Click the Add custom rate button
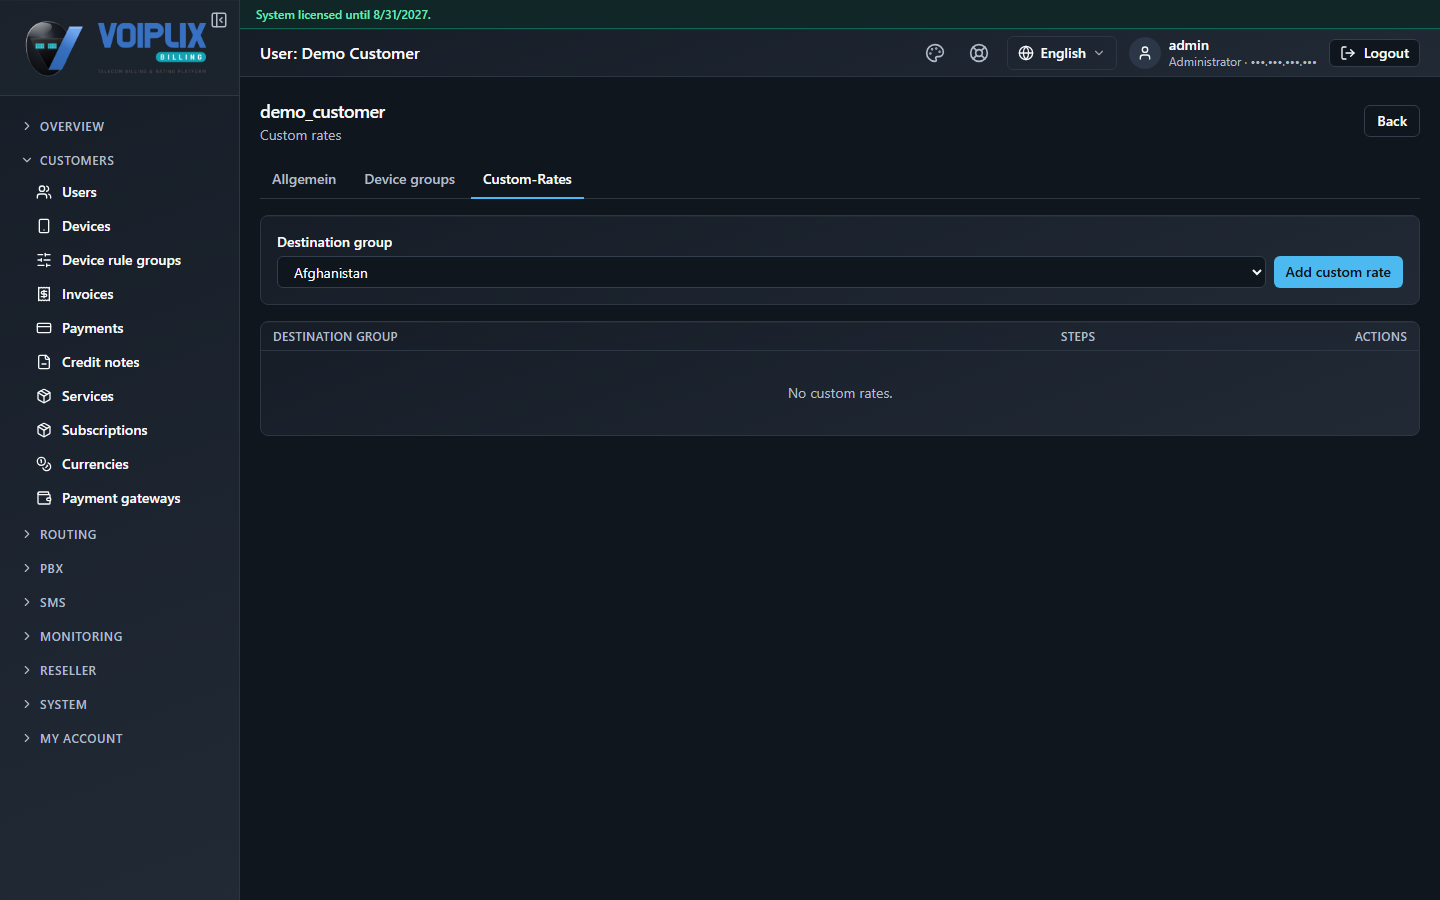 click(1338, 272)
